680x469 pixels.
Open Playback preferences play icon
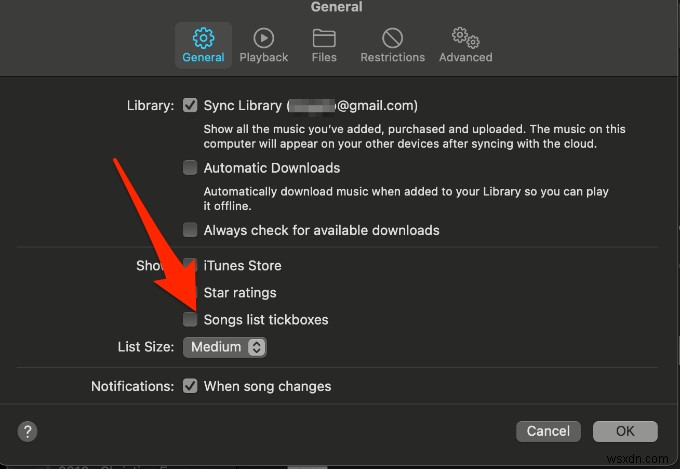click(263, 38)
